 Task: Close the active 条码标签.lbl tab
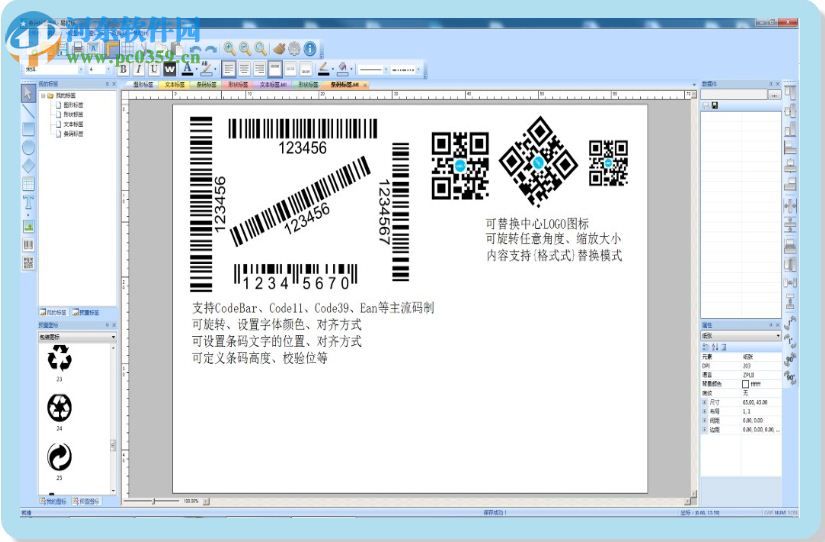pyautogui.click(x=365, y=85)
